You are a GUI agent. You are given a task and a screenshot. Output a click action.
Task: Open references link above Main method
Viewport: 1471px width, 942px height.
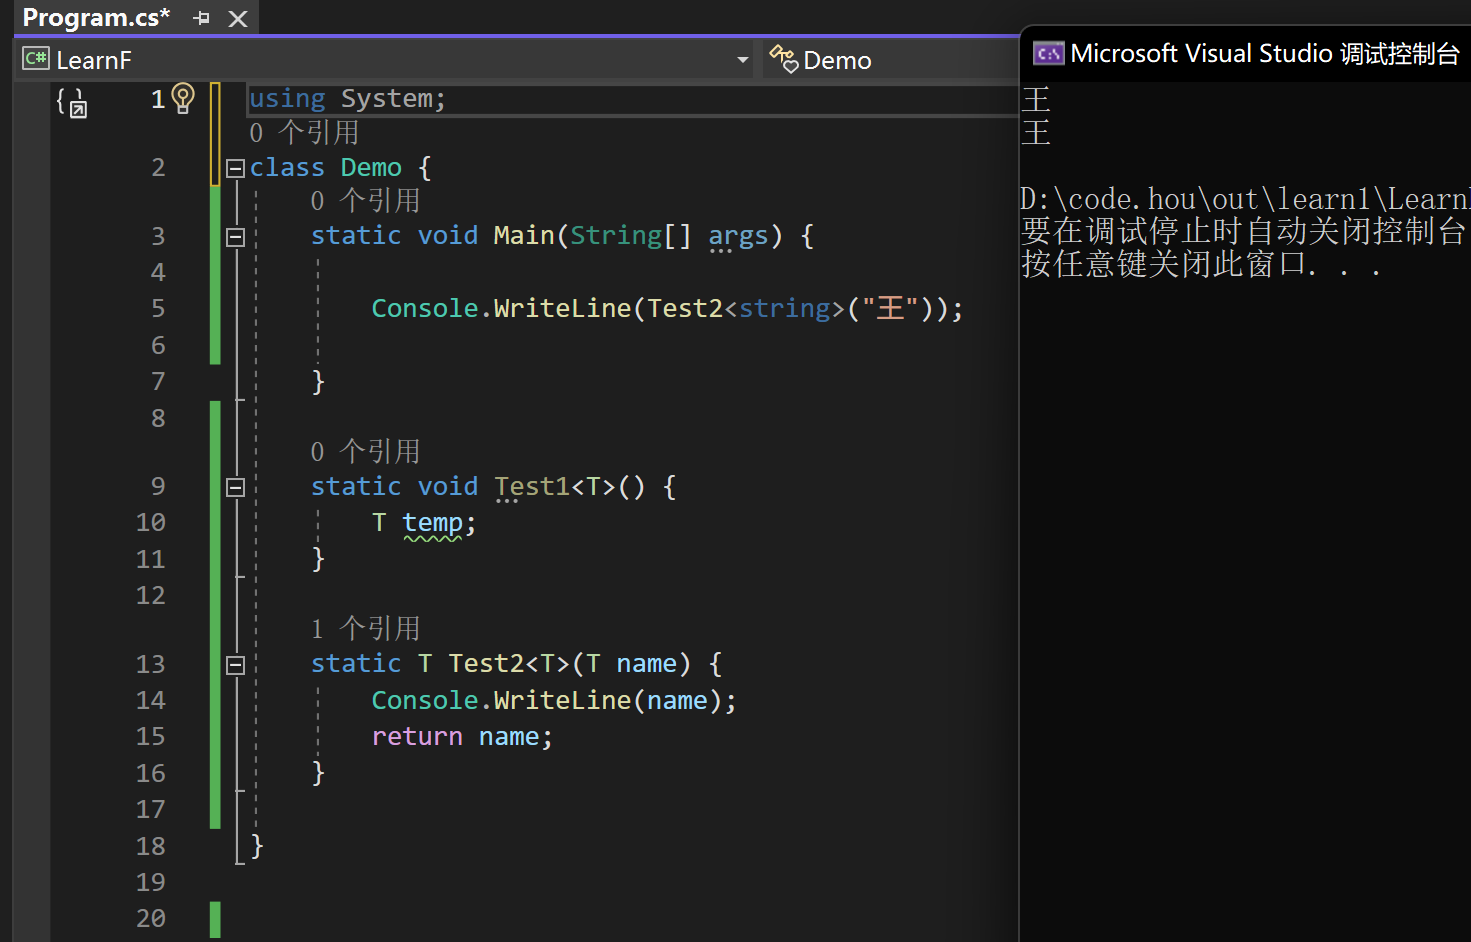[365, 200]
